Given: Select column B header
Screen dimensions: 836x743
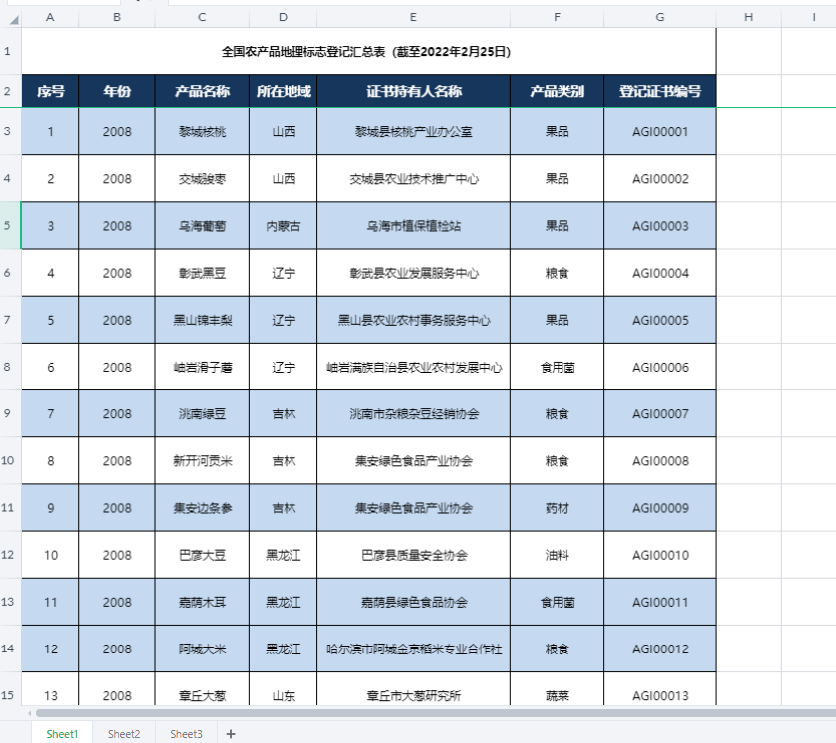Looking at the screenshot, I should pos(117,17).
